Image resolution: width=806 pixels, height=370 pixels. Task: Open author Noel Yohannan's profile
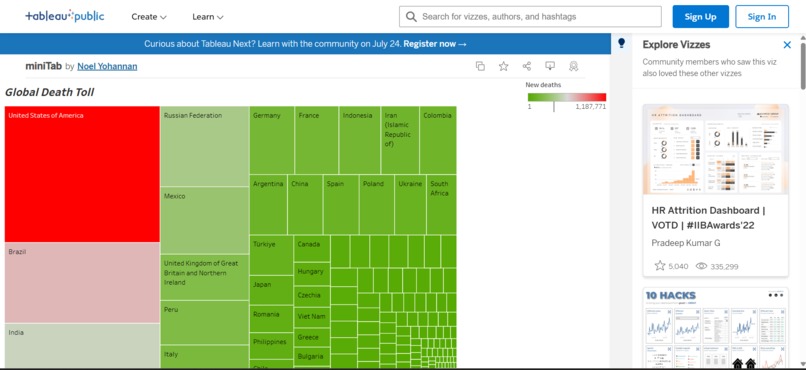tap(107, 66)
